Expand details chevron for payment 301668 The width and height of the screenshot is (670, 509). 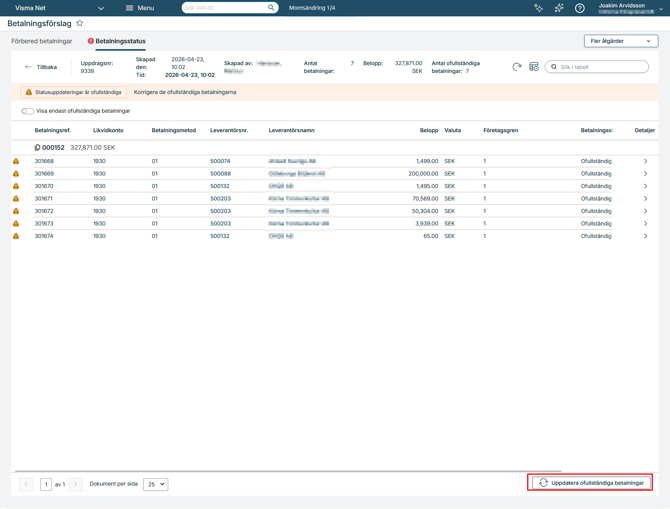point(645,161)
